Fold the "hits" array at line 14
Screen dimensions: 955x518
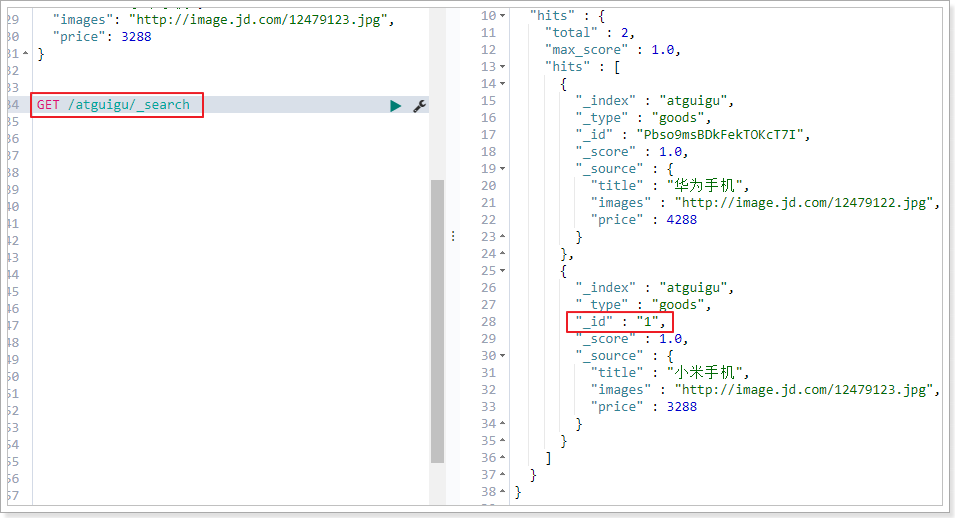click(502, 83)
